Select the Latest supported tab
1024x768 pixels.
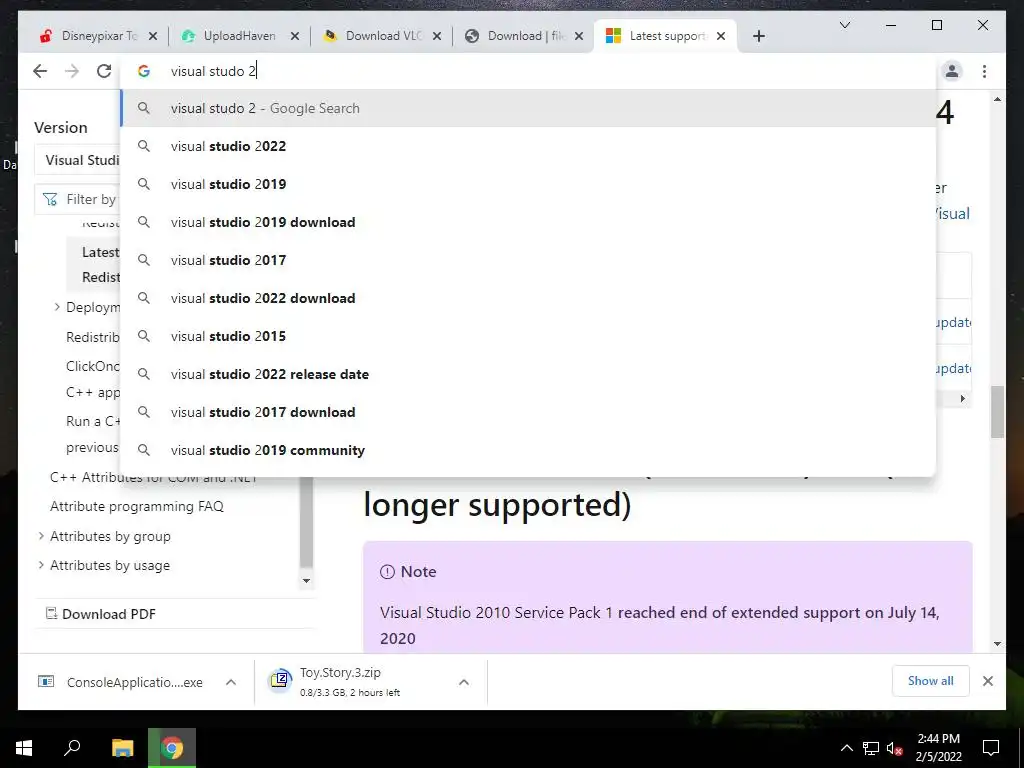pyautogui.click(x=666, y=36)
